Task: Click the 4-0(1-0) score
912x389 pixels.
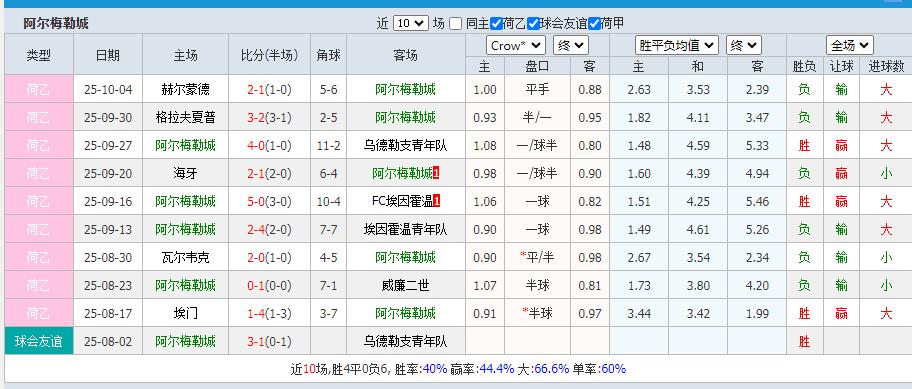Action: (269, 145)
